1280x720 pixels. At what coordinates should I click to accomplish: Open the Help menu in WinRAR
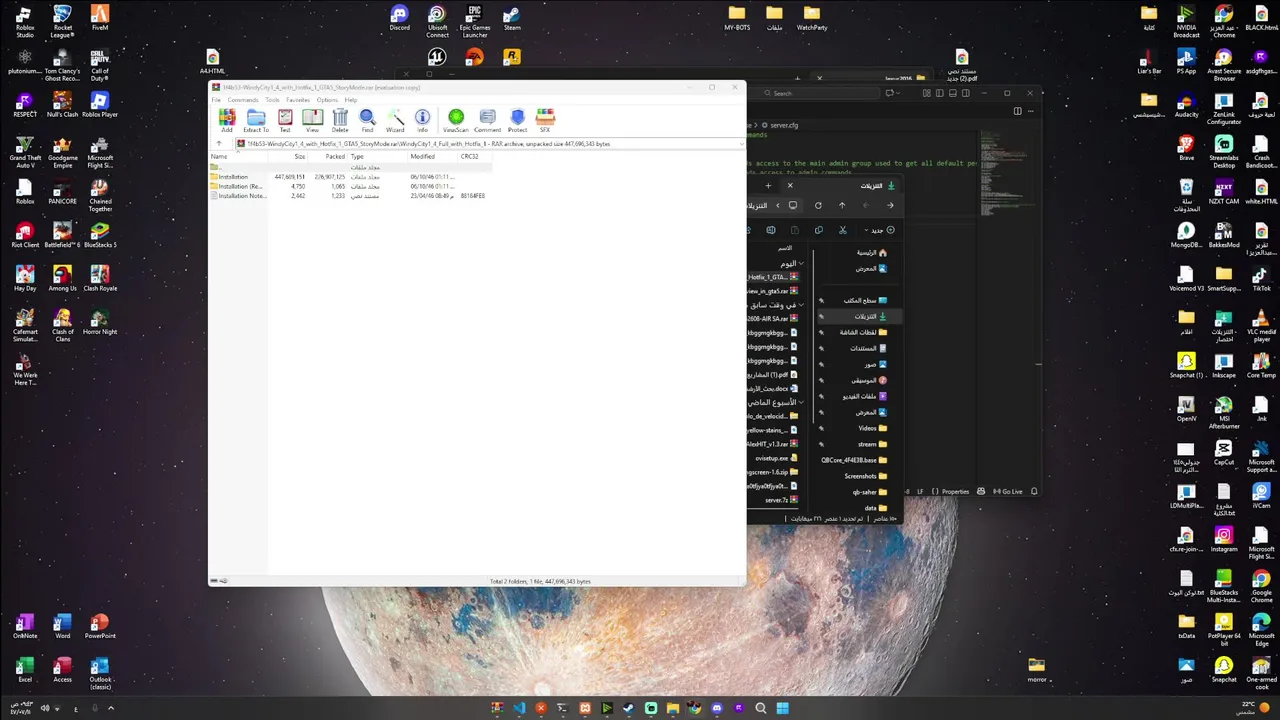351,100
